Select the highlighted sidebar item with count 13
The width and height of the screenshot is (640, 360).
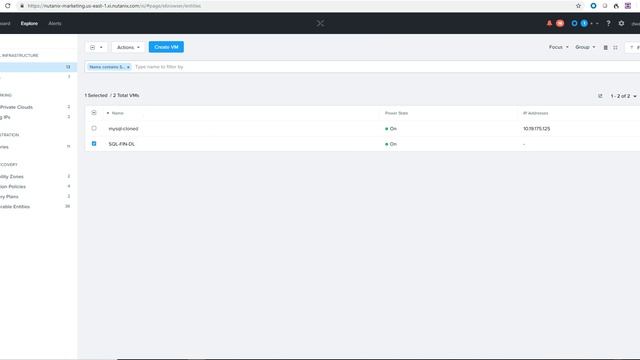37,67
